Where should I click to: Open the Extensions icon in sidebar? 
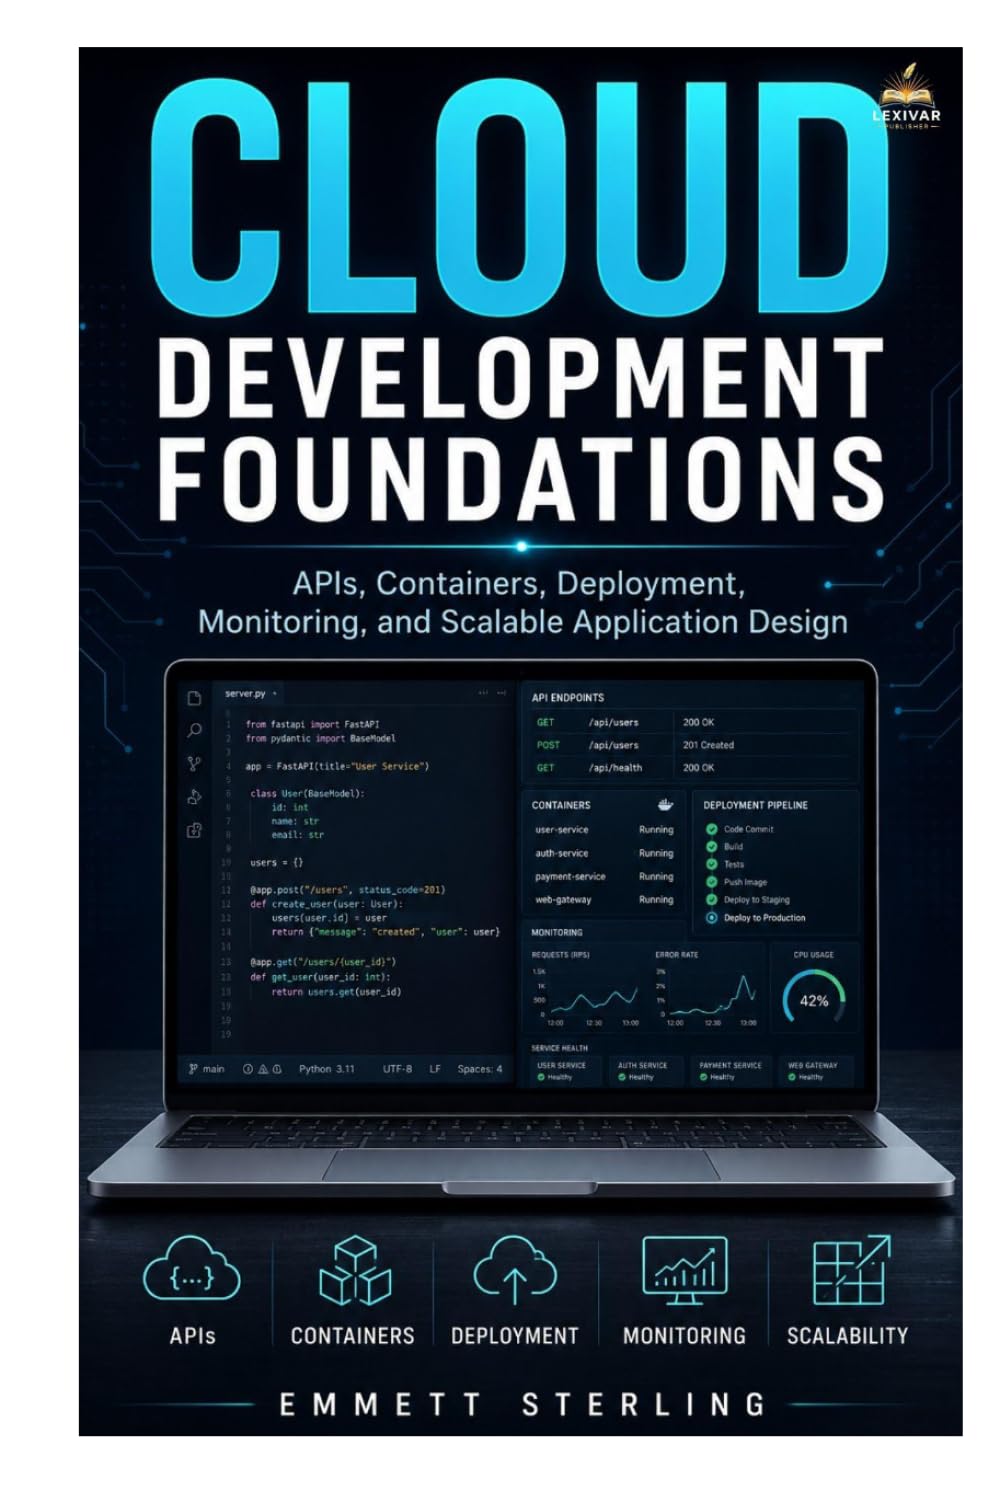(x=194, y=830)
